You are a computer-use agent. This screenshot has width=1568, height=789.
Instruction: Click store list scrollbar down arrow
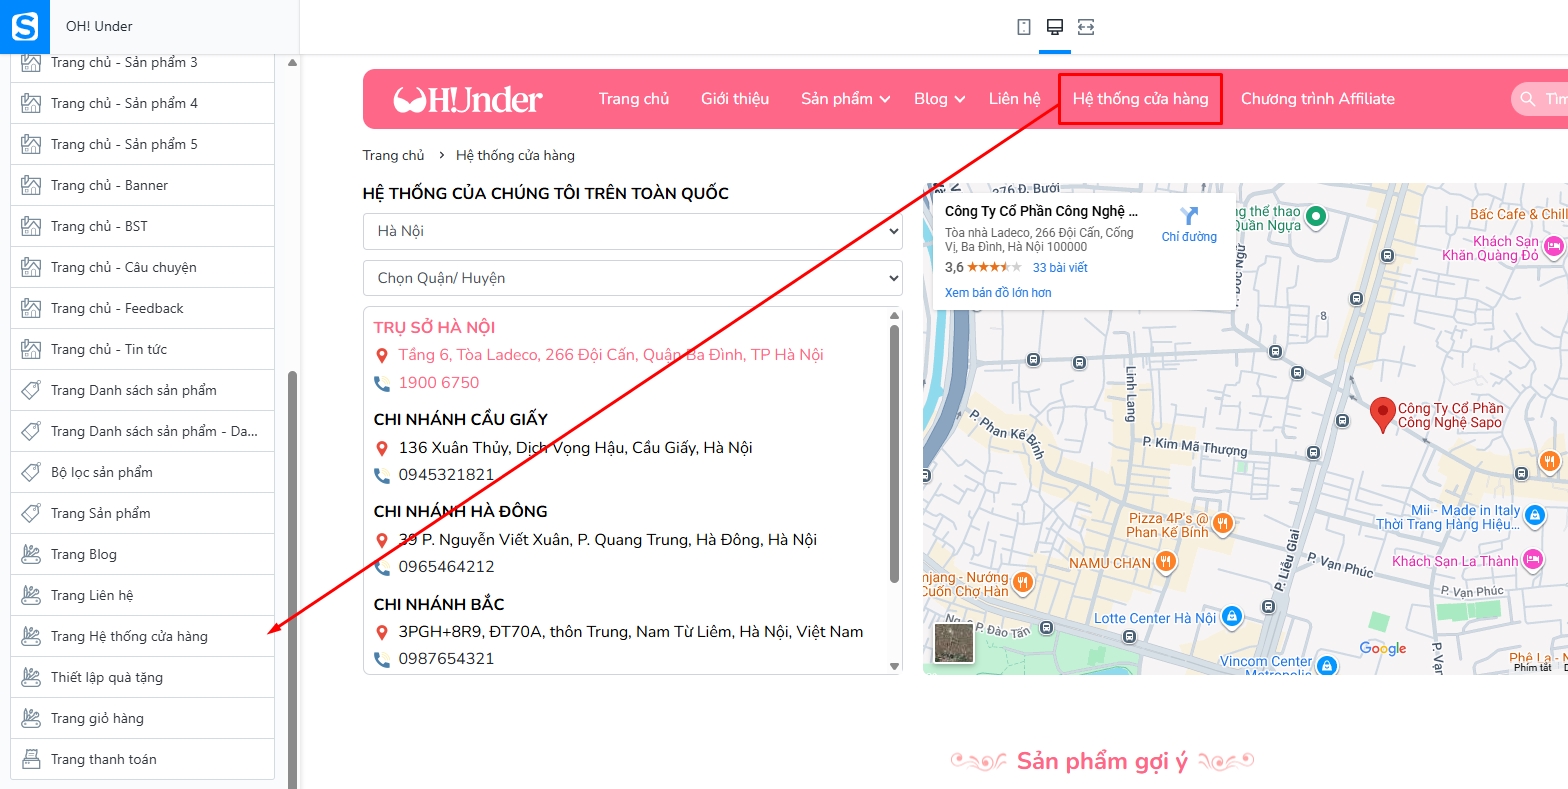(x=894, y=666)
